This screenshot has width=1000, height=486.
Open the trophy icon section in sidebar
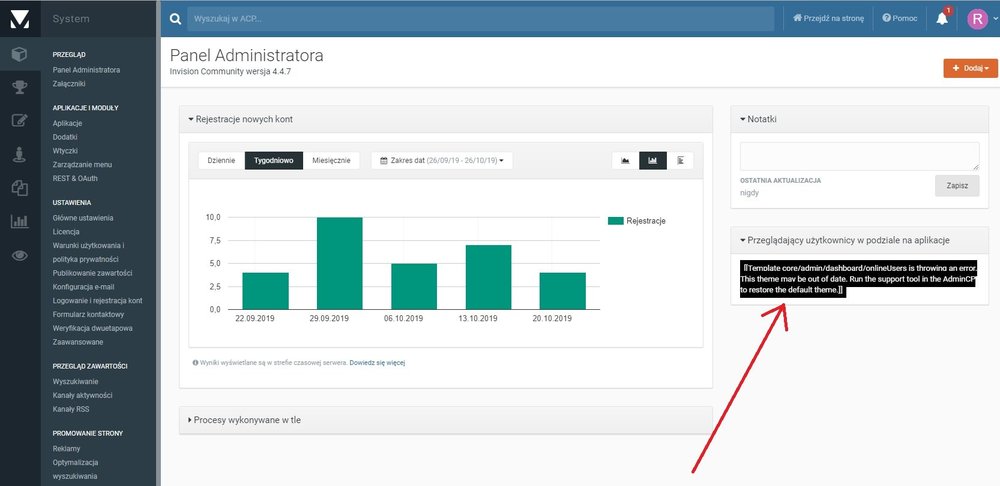19,87
